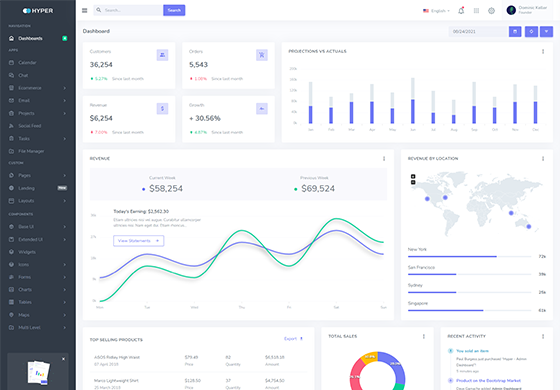Zoom out on the world map
This screenshot has height=390, width=560.
point(413,182)
